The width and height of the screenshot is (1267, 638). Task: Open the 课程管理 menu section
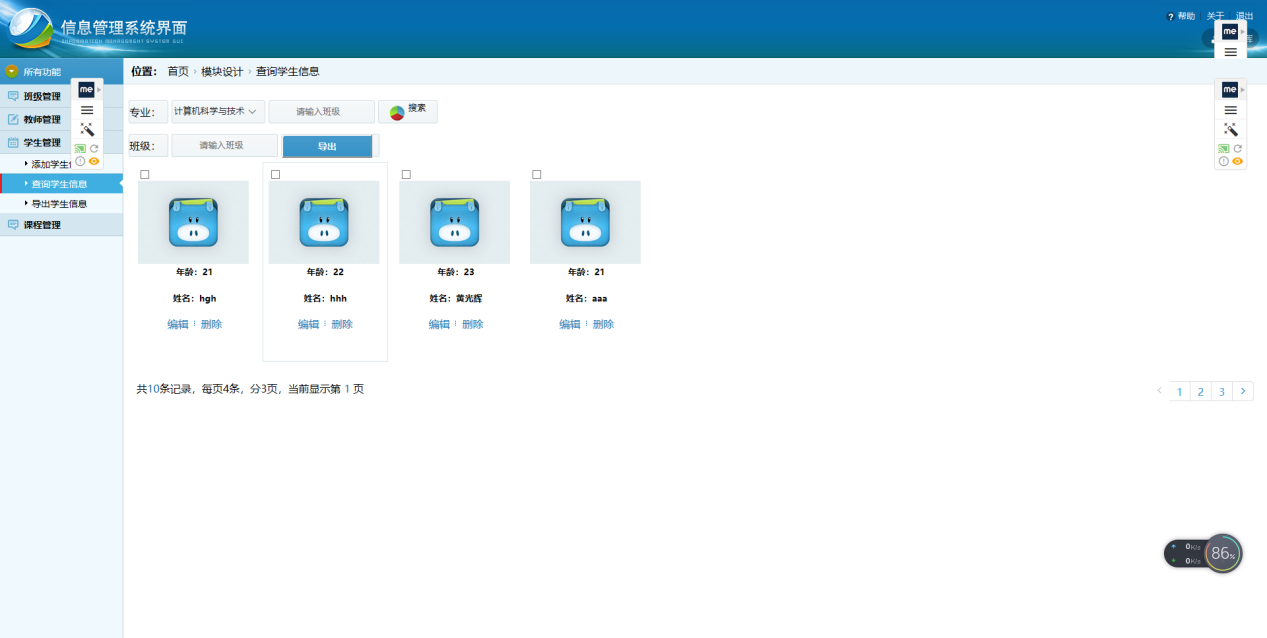point(61,225)
